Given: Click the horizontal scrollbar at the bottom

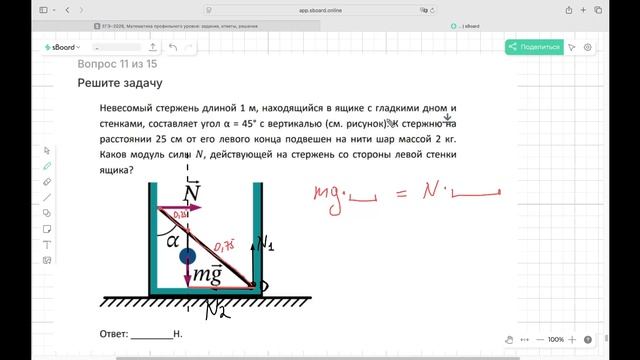Looking at the screenshot, I should point(318,358).
